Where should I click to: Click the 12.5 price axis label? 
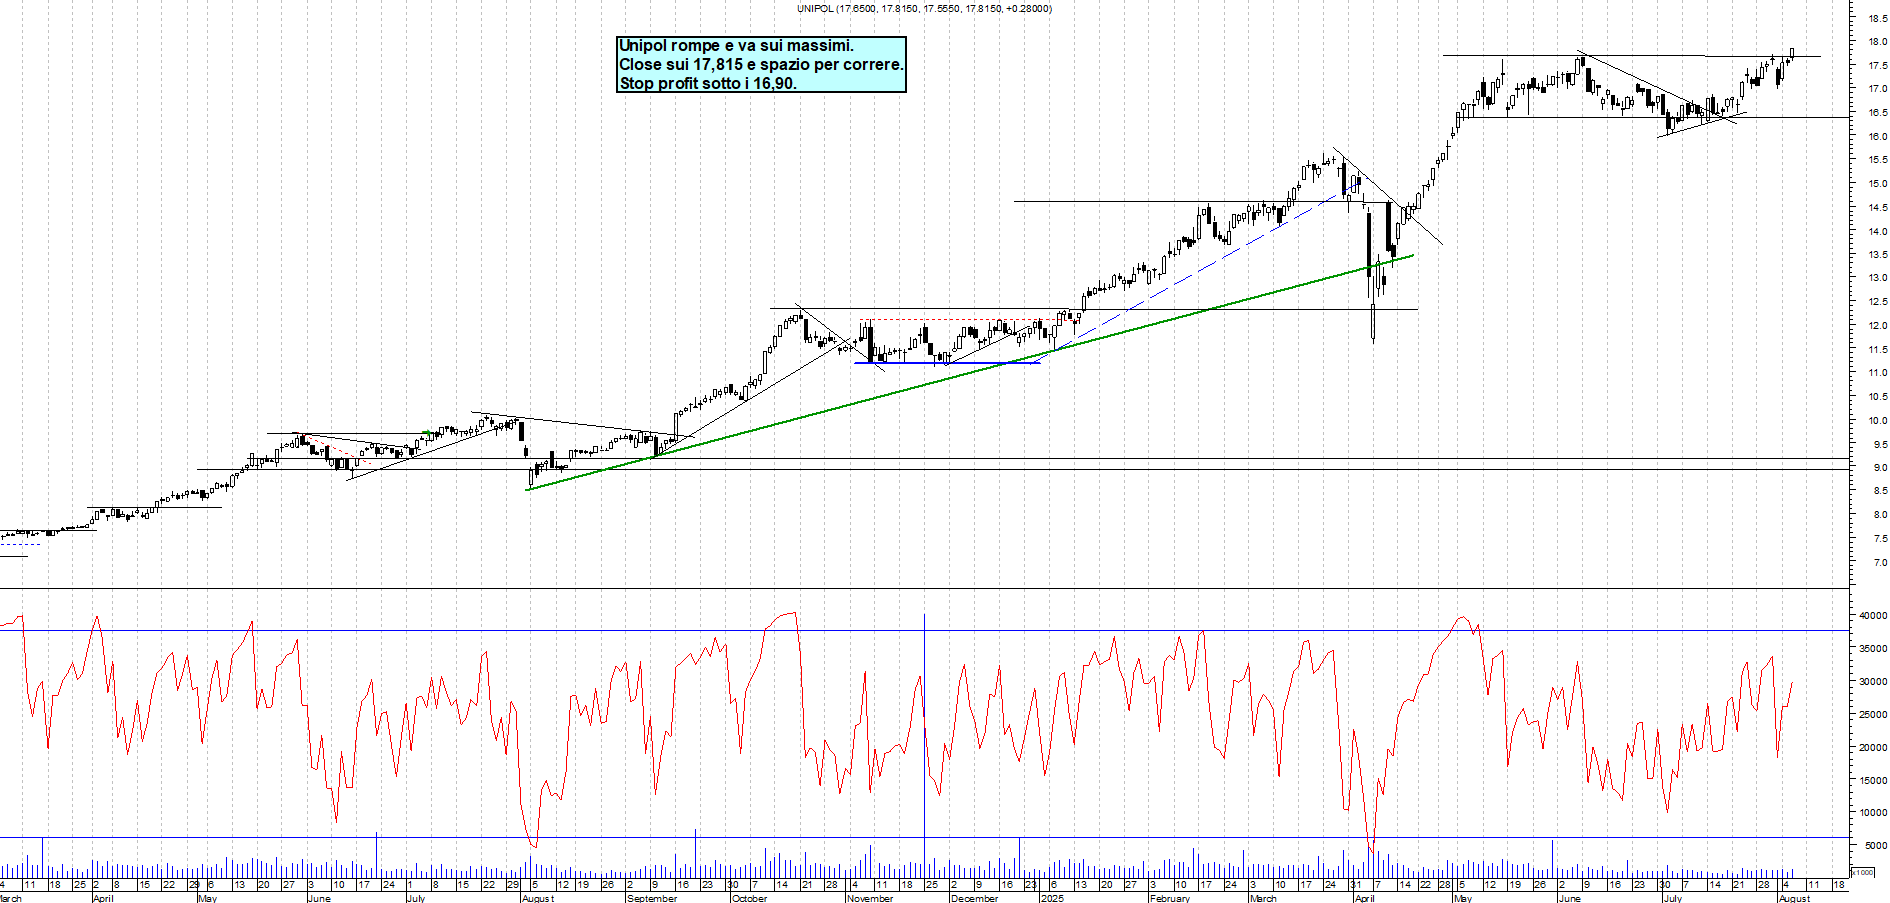click(1877, 302)
